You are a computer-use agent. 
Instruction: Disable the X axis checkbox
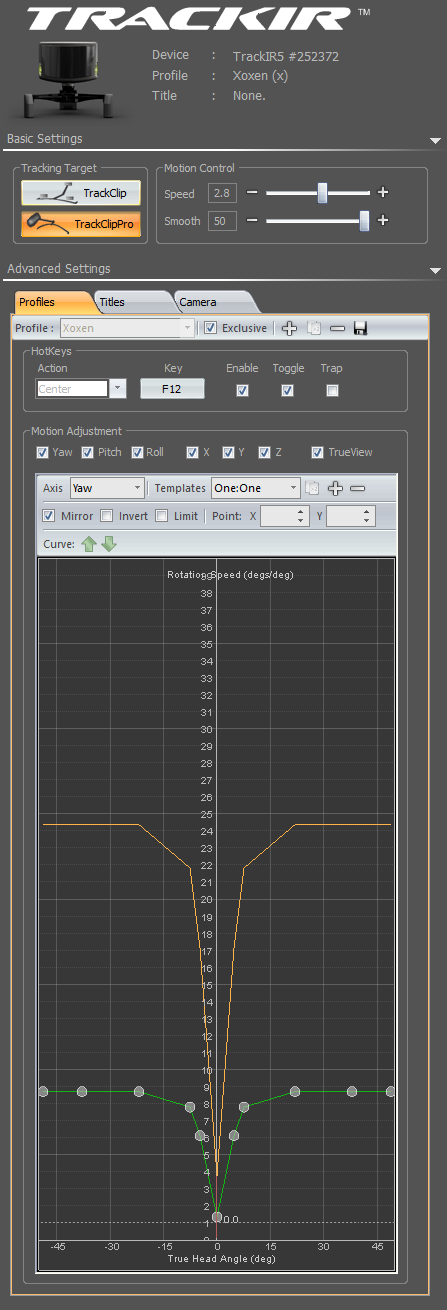193,452
